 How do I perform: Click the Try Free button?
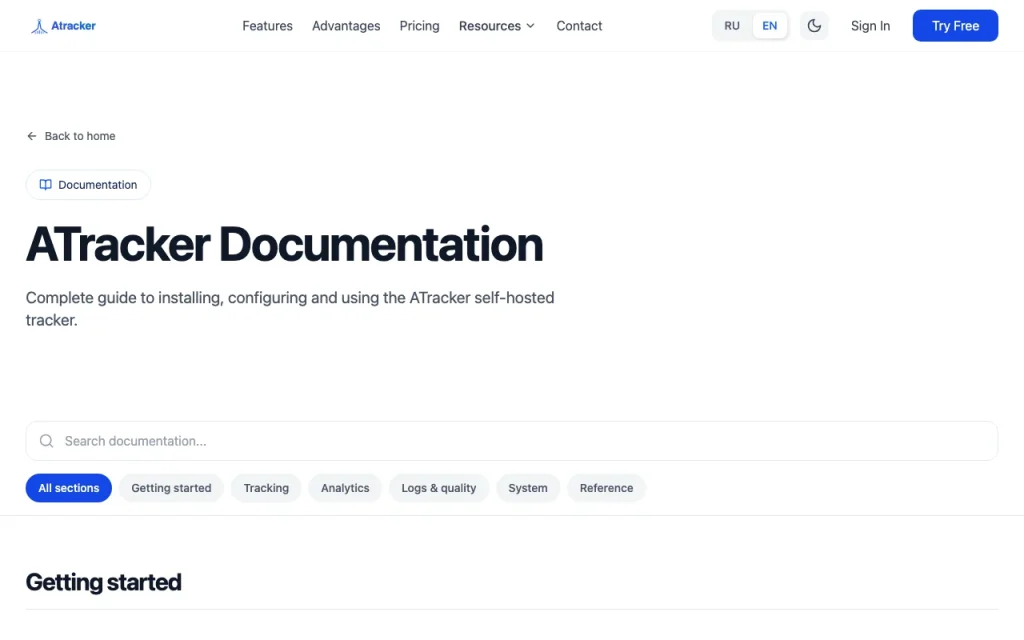pos(955,25)
